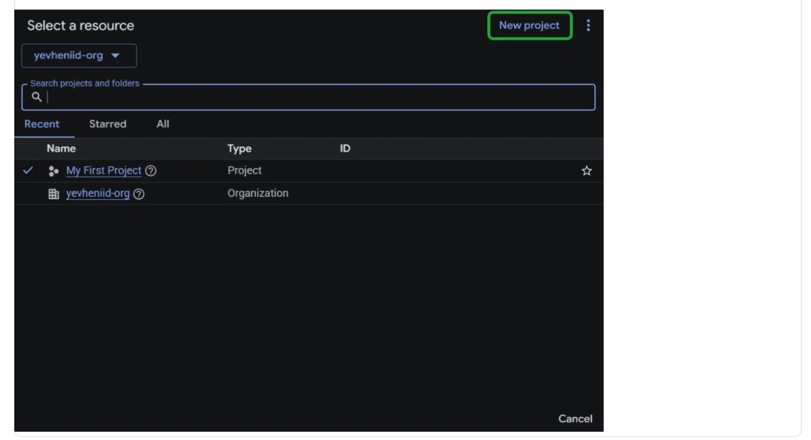Click the Organization type cell
This screenshot has height=440, width=811.
258,193
